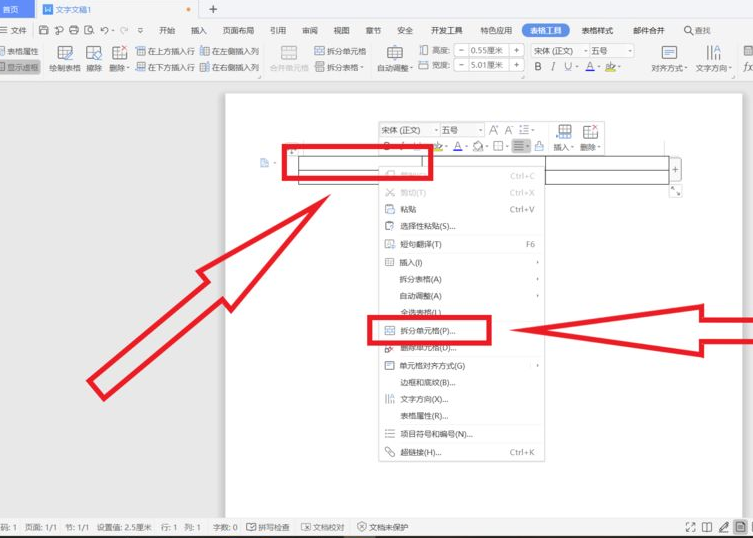Choose Split Cells (拆分单元格) in context menu
753x538 pixels.
tap(427, 330)
